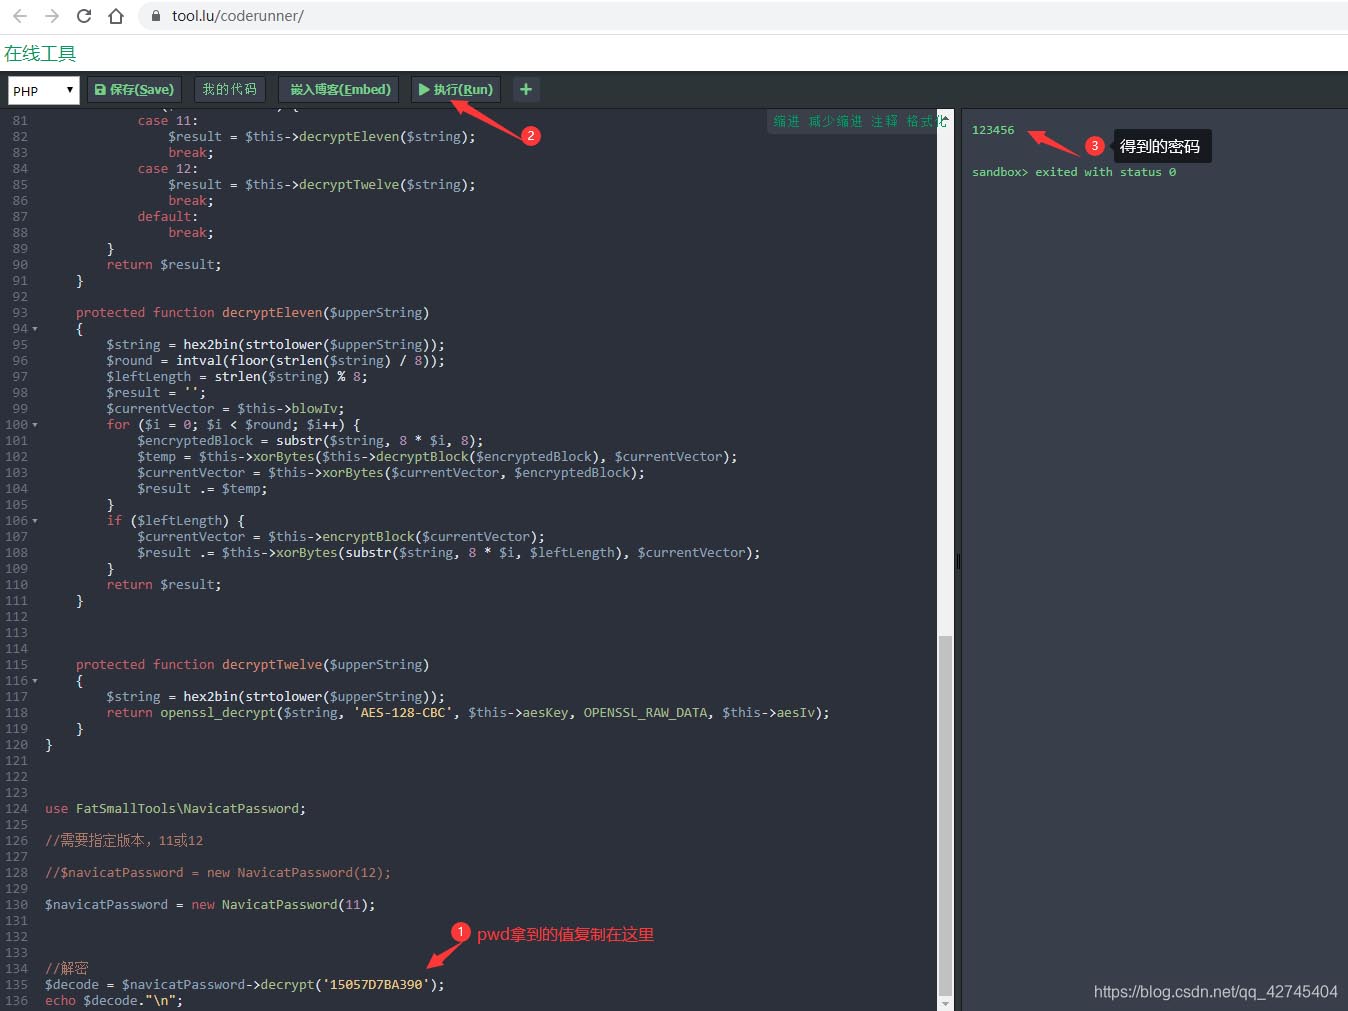Run the code with 执行(Run)
This screenshot has height=1011, width=1348.
click(456, 89)
